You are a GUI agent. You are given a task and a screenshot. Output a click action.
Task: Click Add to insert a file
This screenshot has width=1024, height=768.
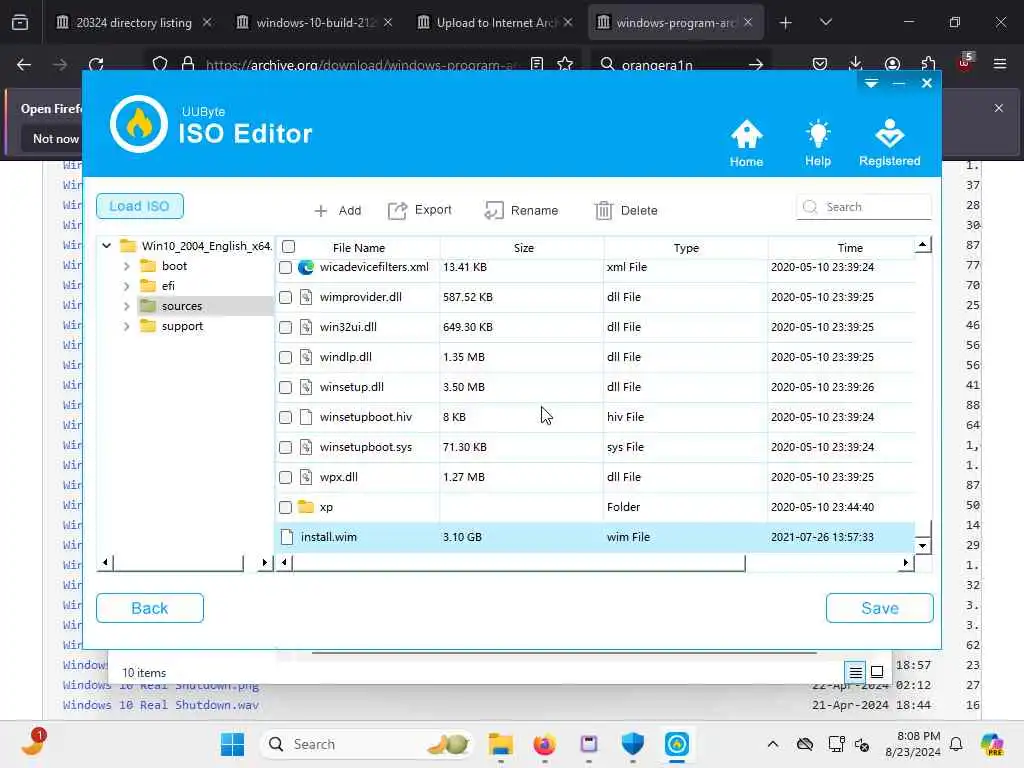[x=338, y=210]
